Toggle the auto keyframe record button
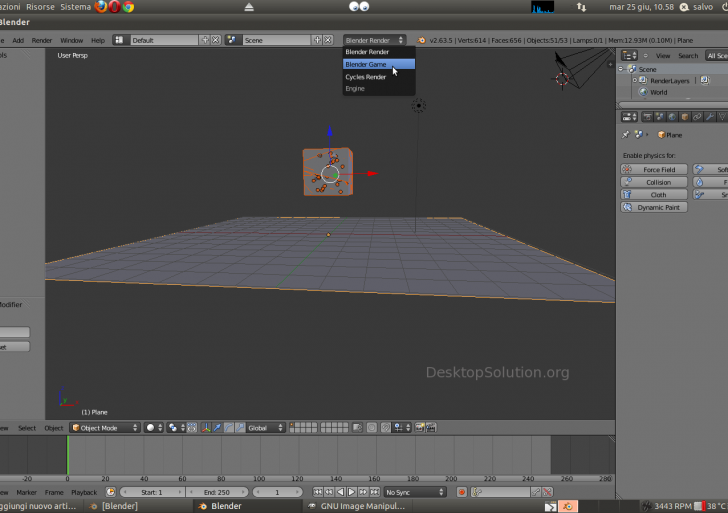Viewport: 728px width, 513px height. [x=462, y=492]
